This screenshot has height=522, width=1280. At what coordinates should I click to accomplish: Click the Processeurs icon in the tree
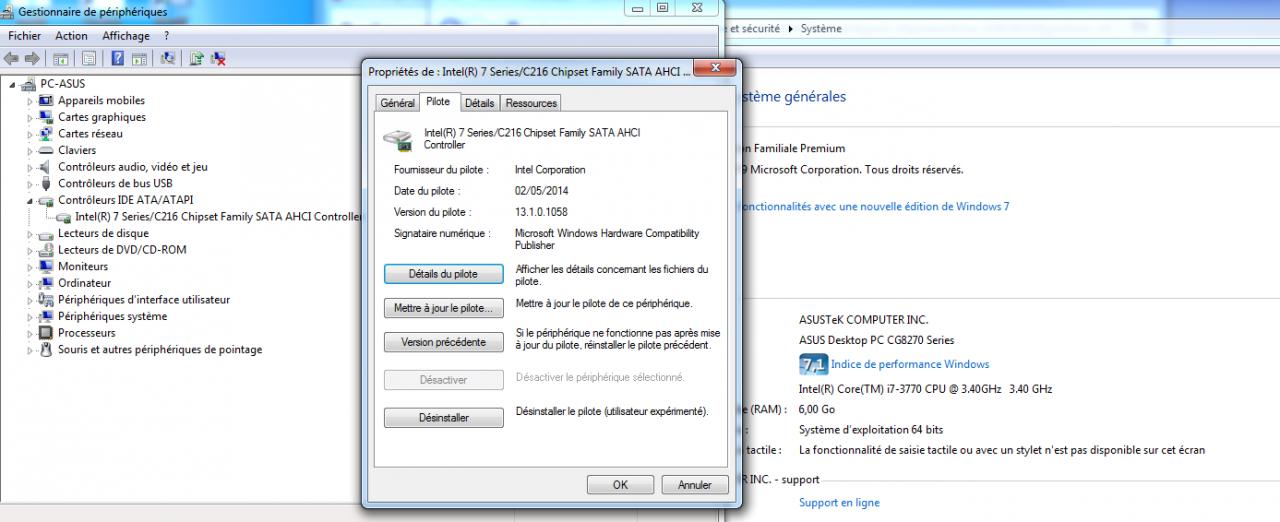[x=46, y=333]
